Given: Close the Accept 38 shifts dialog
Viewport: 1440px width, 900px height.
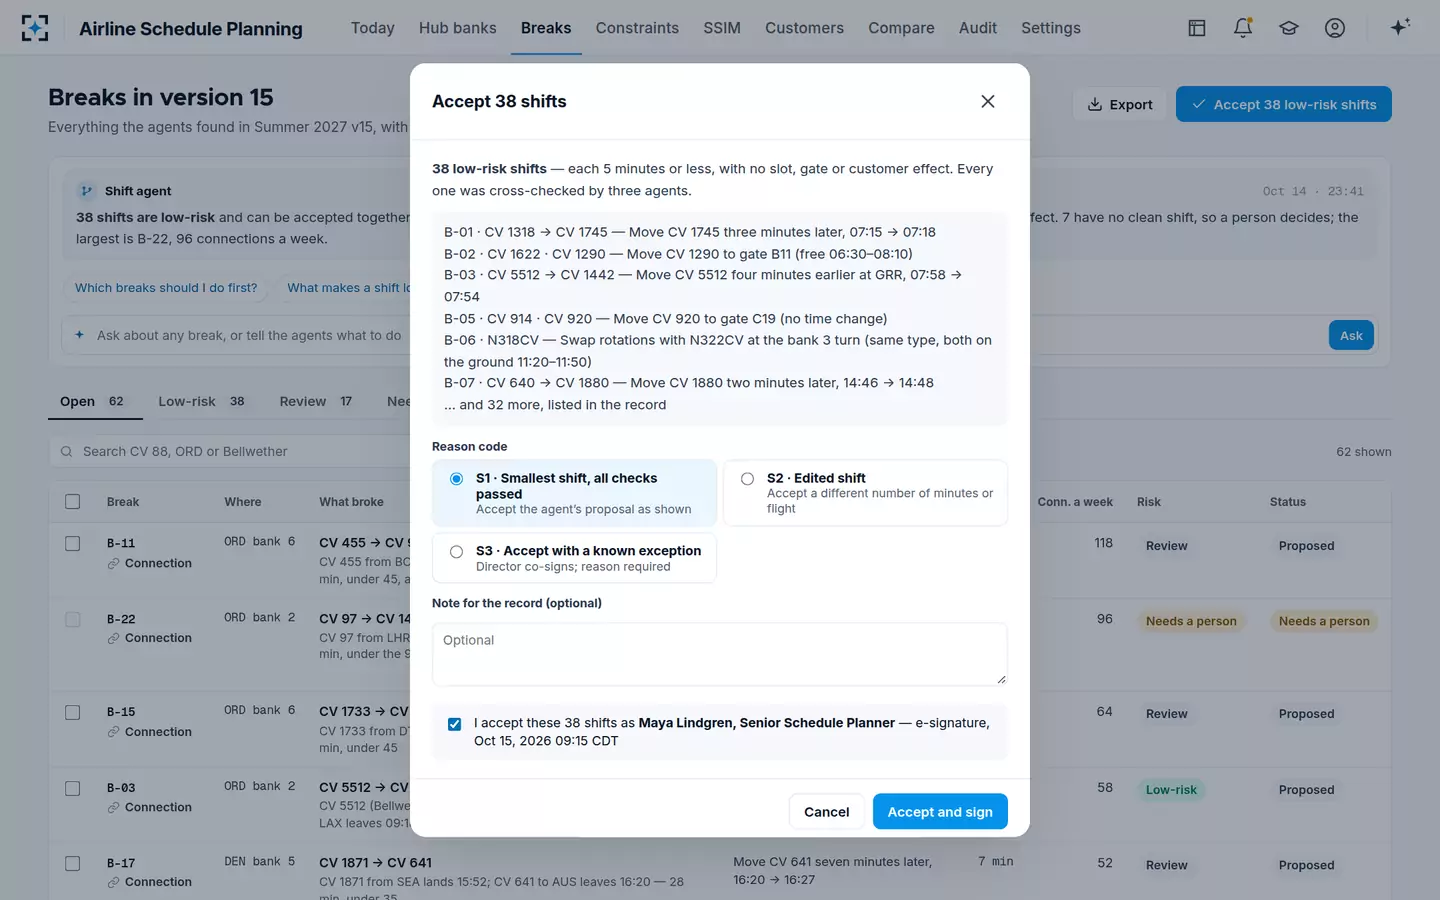Looking at the screenshot, I should (x=988, y=101).
